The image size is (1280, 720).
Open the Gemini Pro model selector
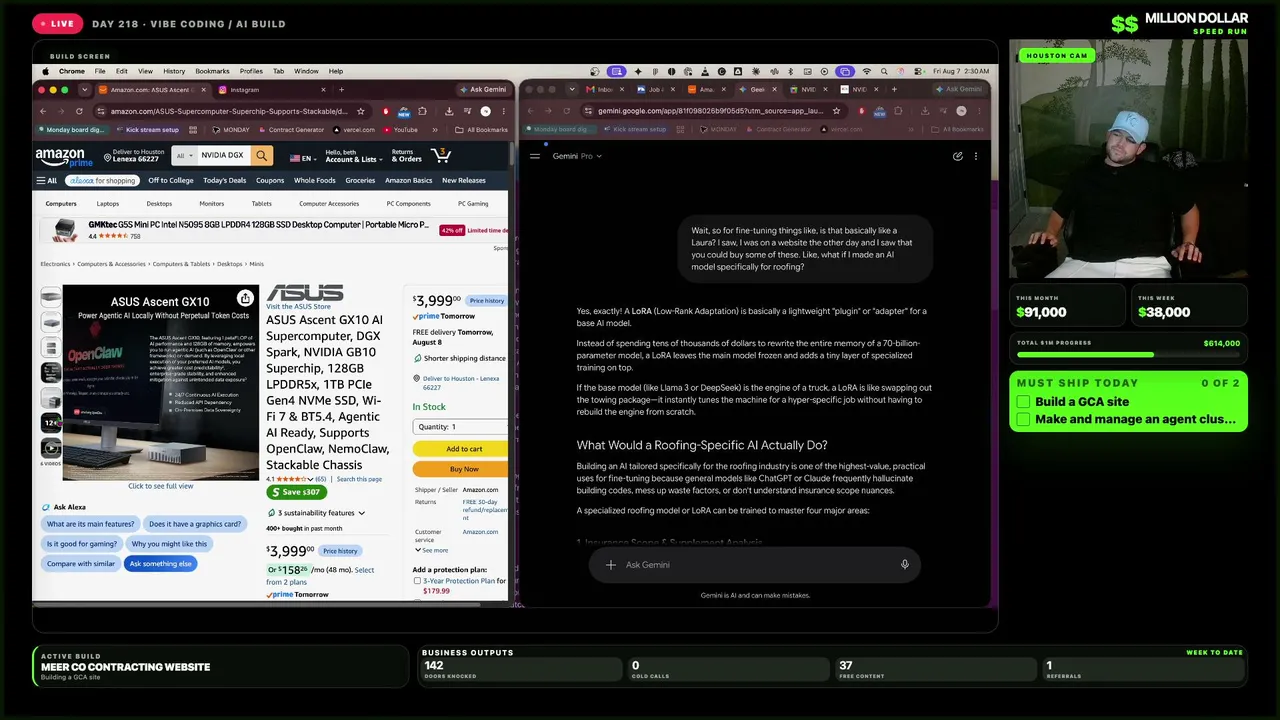click(577, 156)
